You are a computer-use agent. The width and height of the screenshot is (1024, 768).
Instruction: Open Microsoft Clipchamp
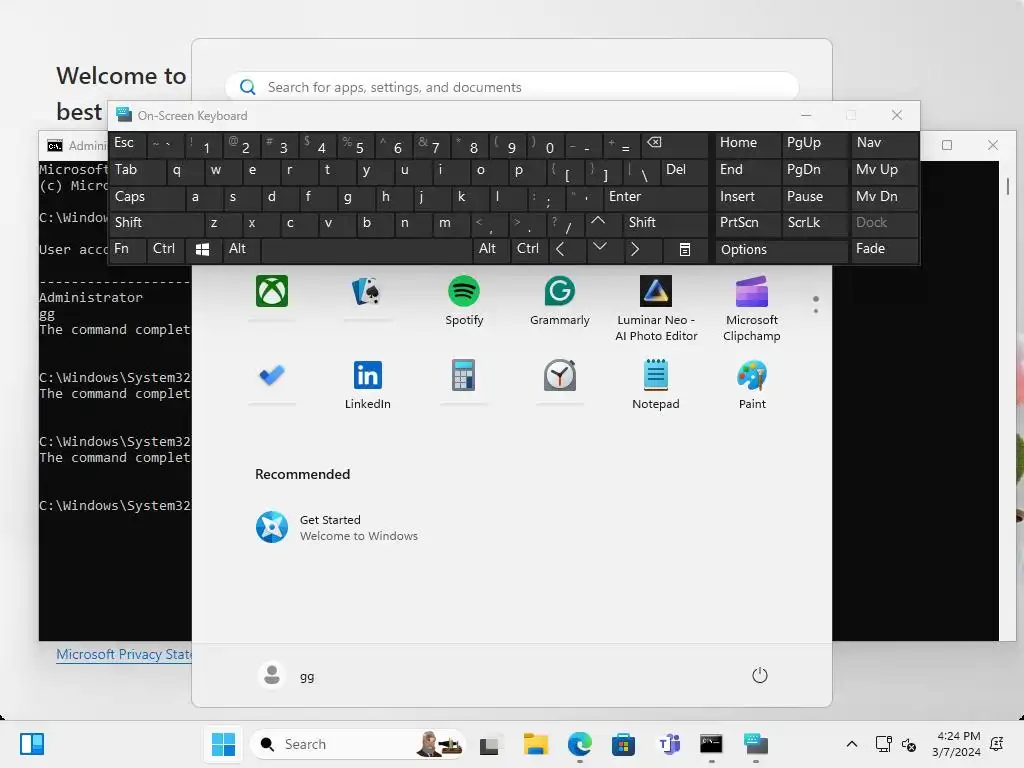752,308
